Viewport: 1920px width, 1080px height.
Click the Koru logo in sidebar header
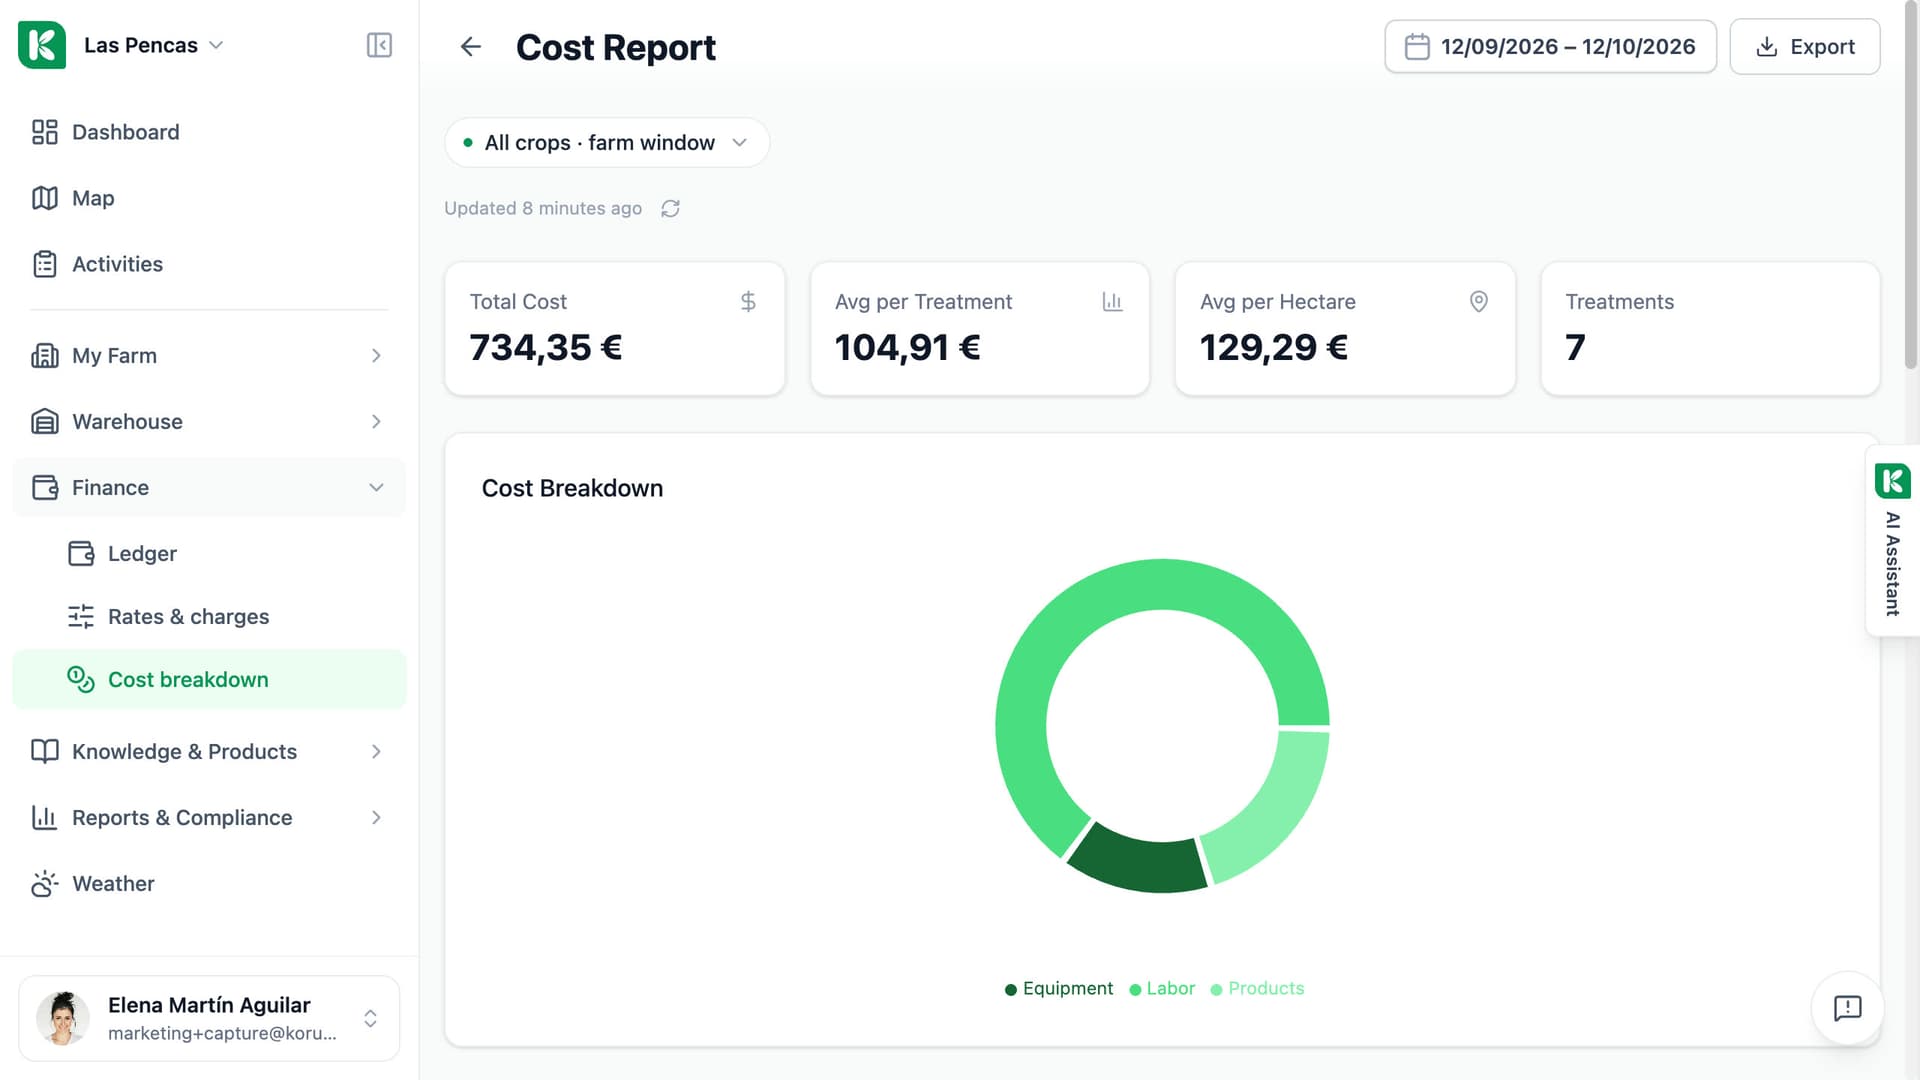pyautogui.click(x=42, y=45)
